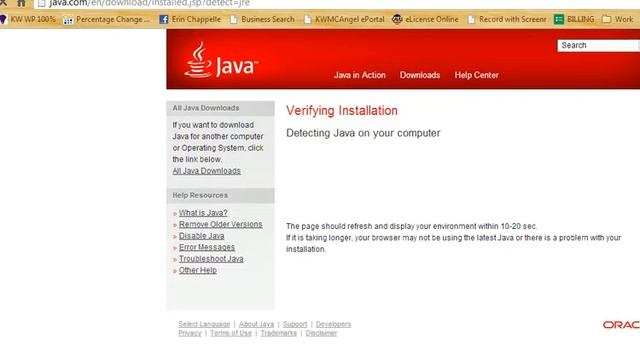The width and height of the screenshot is (640, 360).
Task: Click the java.com address bar
Action: (x=337, y=4)
